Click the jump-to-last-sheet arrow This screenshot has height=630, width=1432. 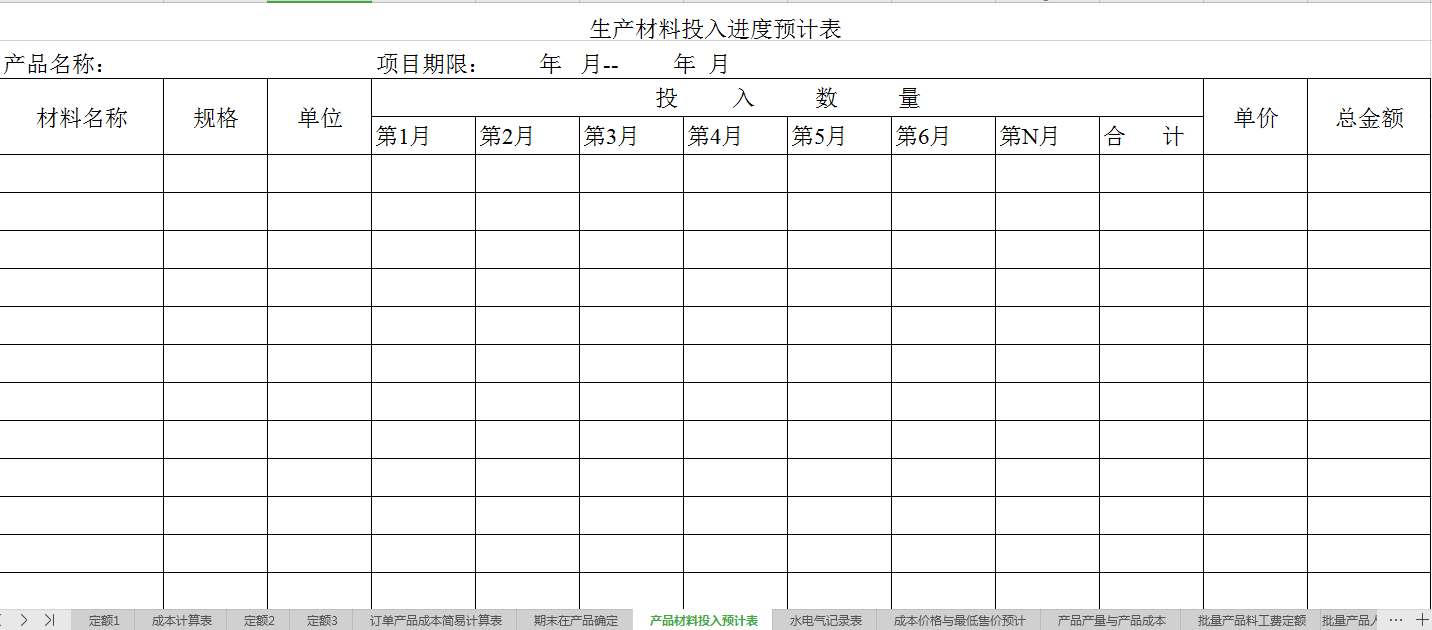(47, 619)
